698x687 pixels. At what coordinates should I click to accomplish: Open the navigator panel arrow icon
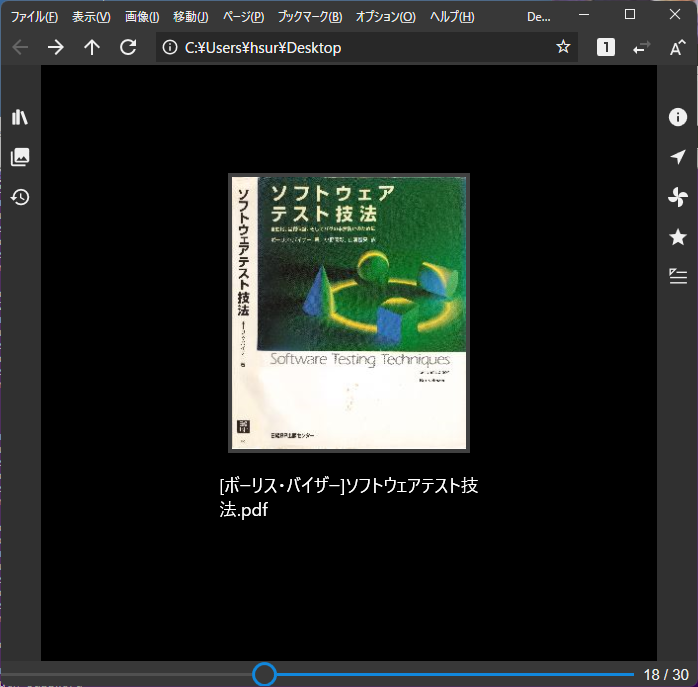(678, 157)
